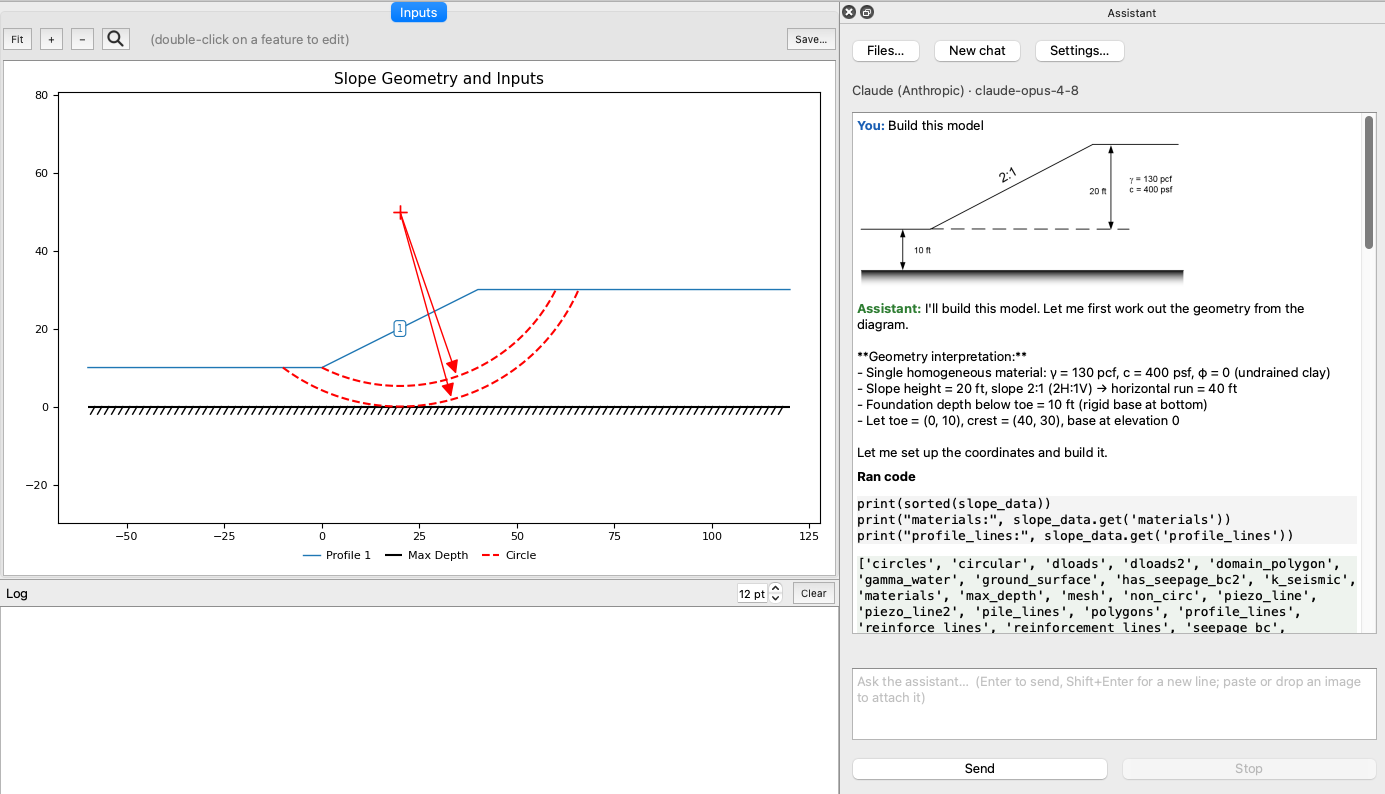
Task: Increase log font size with up arrow
Action: tap(775, 589)
